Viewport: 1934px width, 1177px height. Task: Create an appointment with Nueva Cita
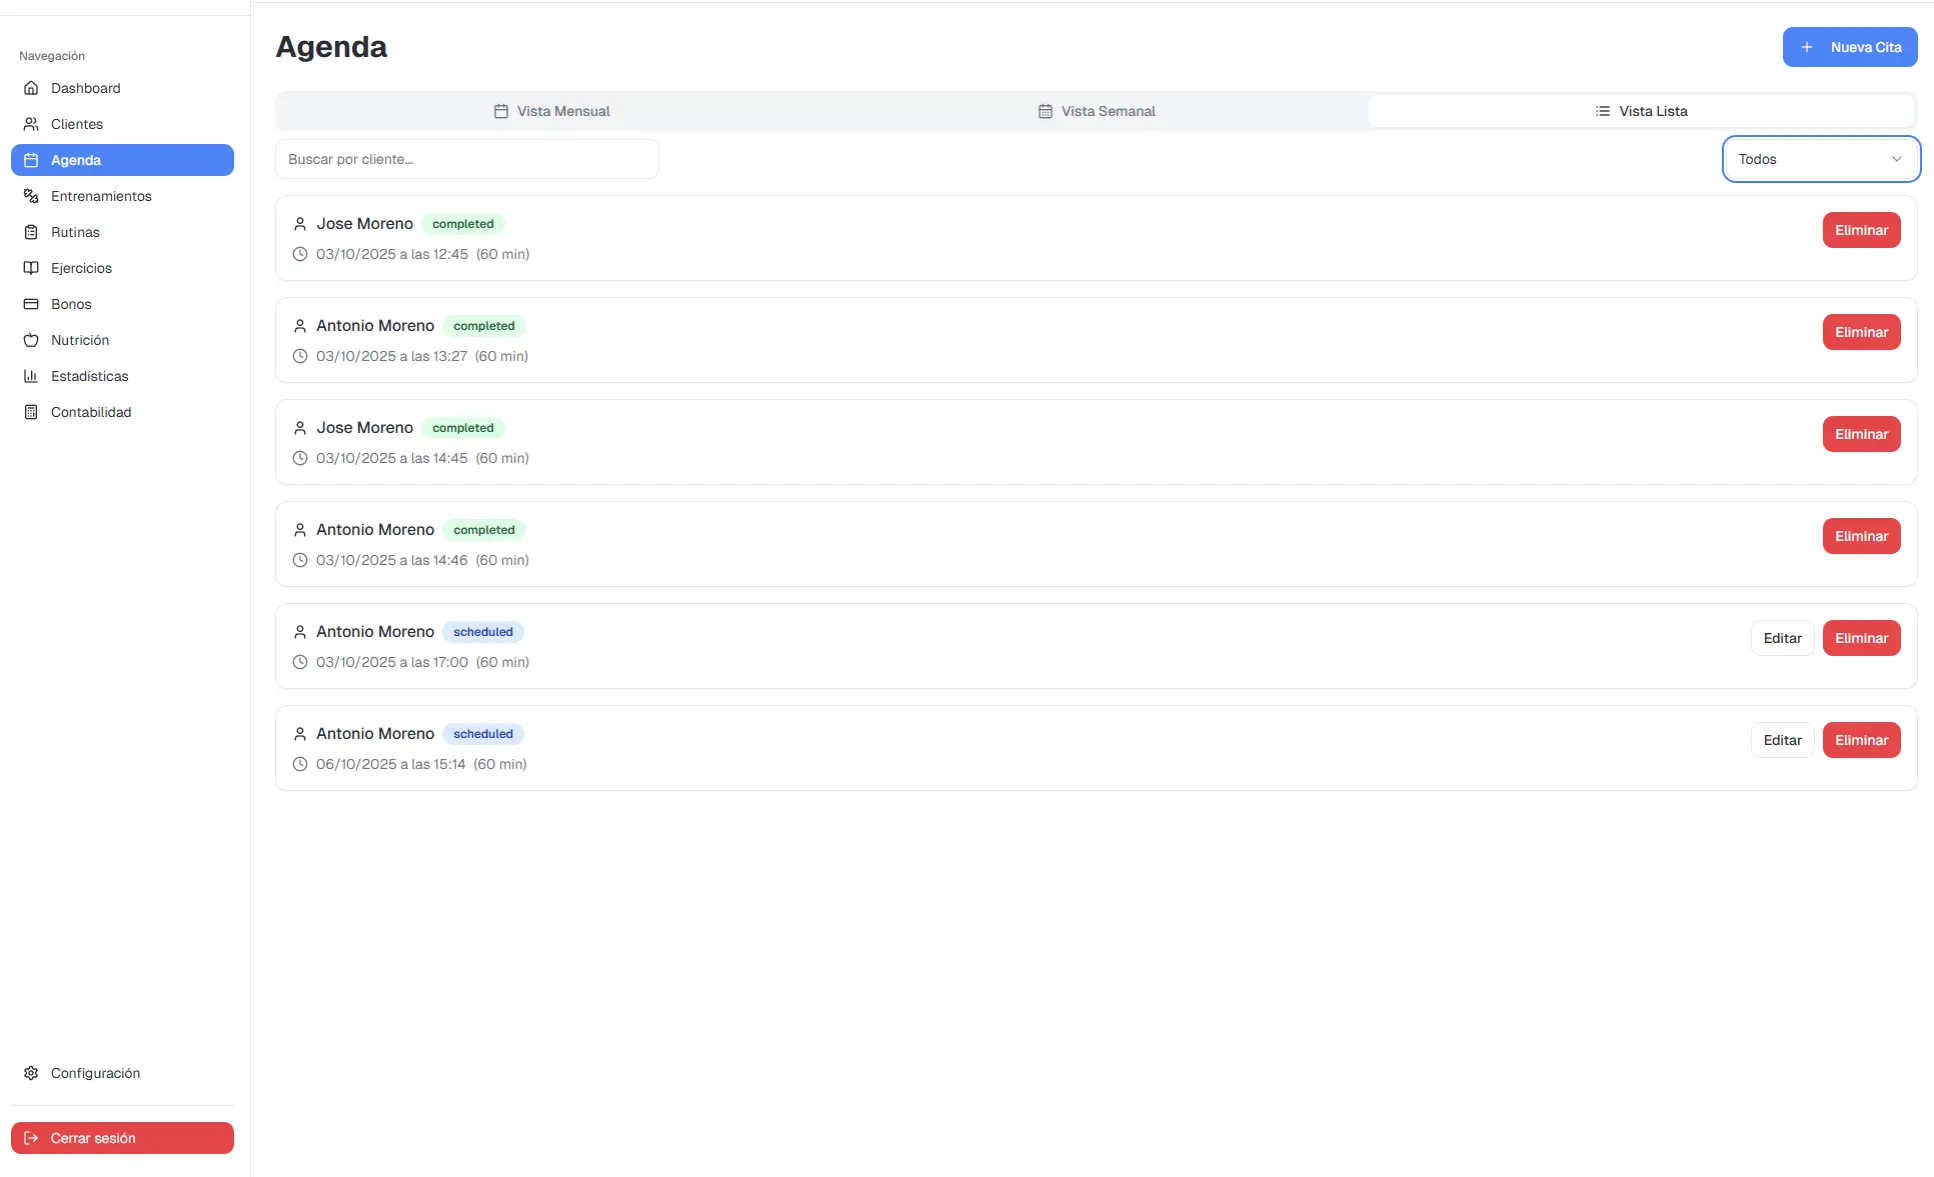(1849, 47)
